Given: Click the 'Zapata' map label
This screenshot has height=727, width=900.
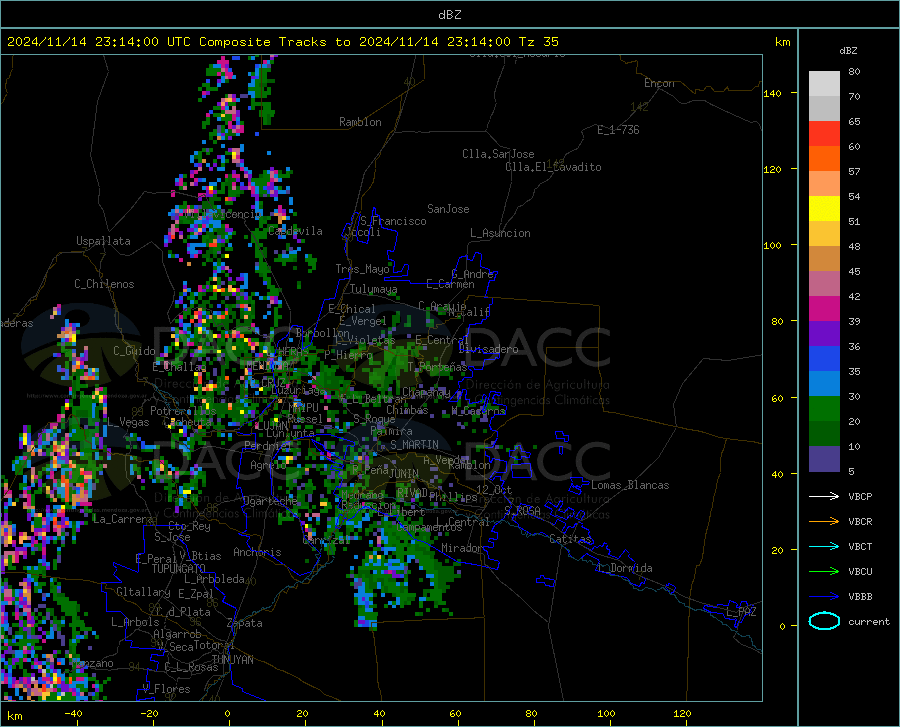Looking at the screenshot, I should (x=245, y=623).
